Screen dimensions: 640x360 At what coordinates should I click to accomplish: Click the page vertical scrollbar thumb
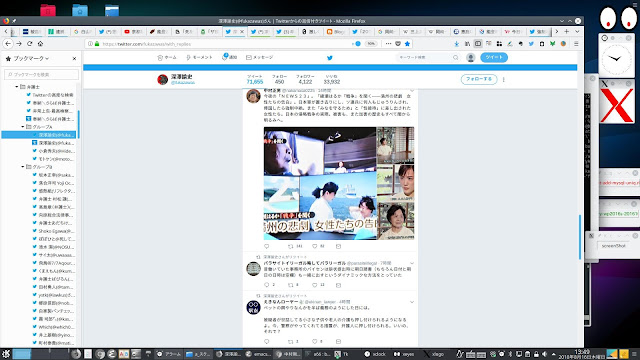click(580, 237)
